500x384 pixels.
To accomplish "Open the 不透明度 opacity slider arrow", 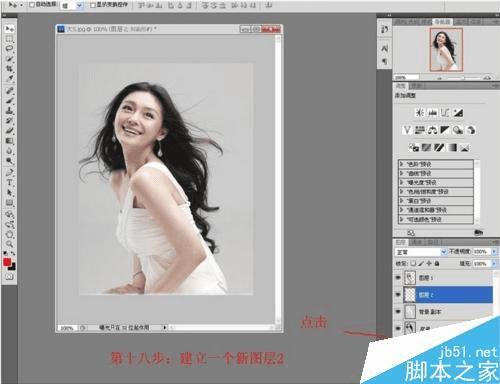I will (494, 252).
